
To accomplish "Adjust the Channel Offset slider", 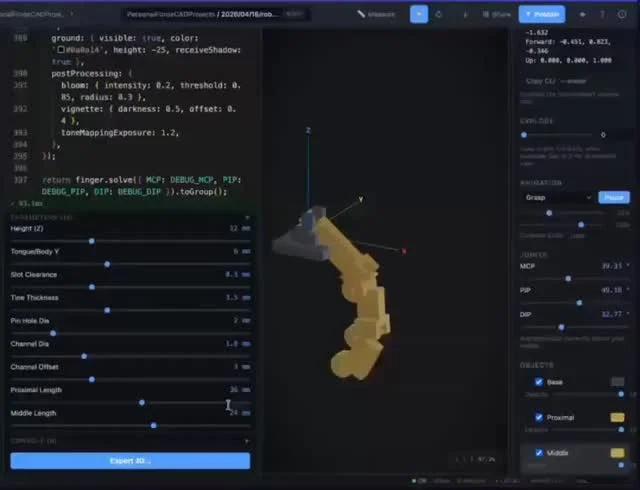I will (x=130, y=379).
